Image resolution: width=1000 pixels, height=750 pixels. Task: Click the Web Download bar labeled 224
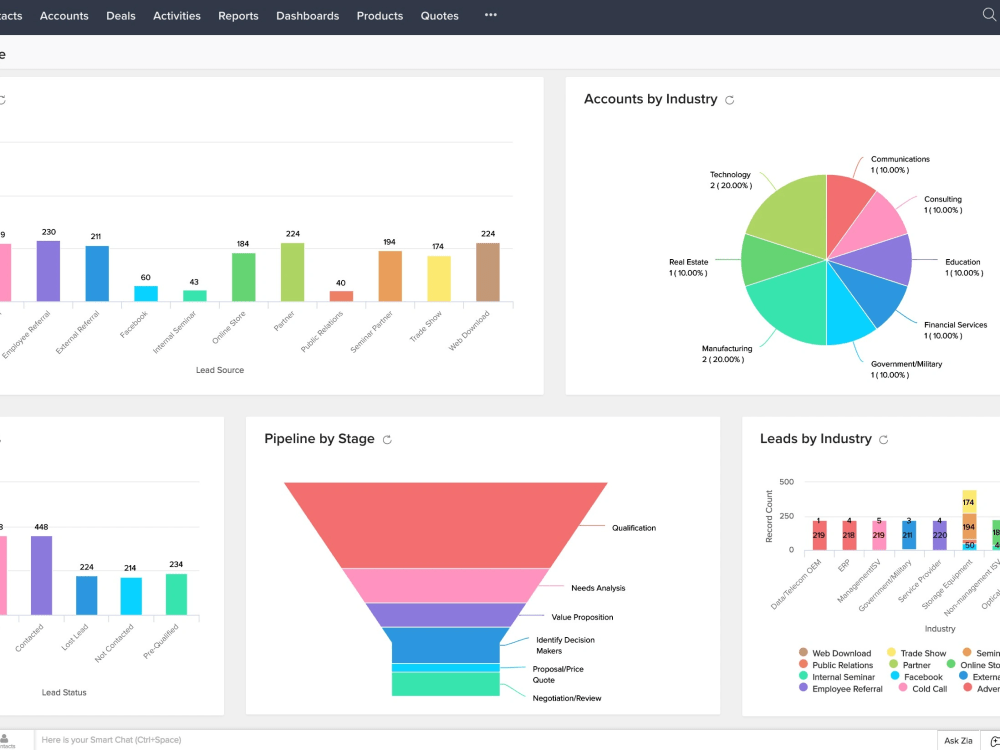click(x=488, y=272)
